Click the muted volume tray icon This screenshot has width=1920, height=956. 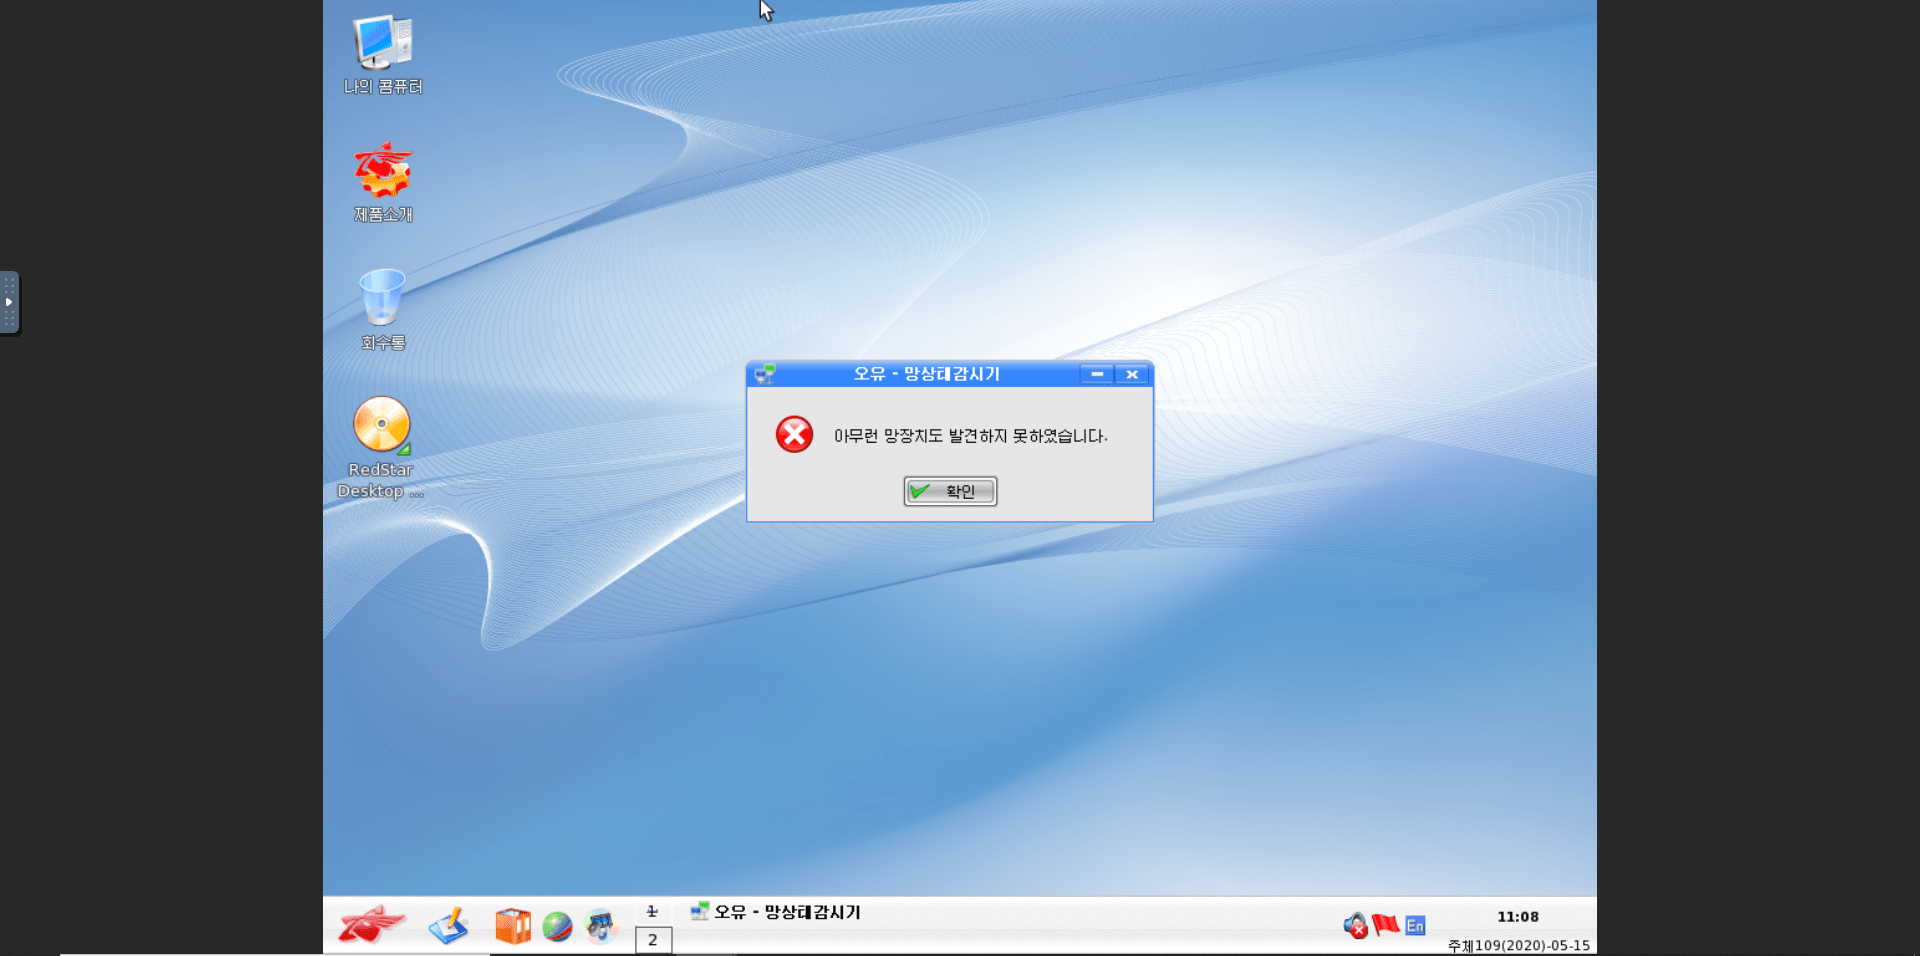pos(1355,926)
